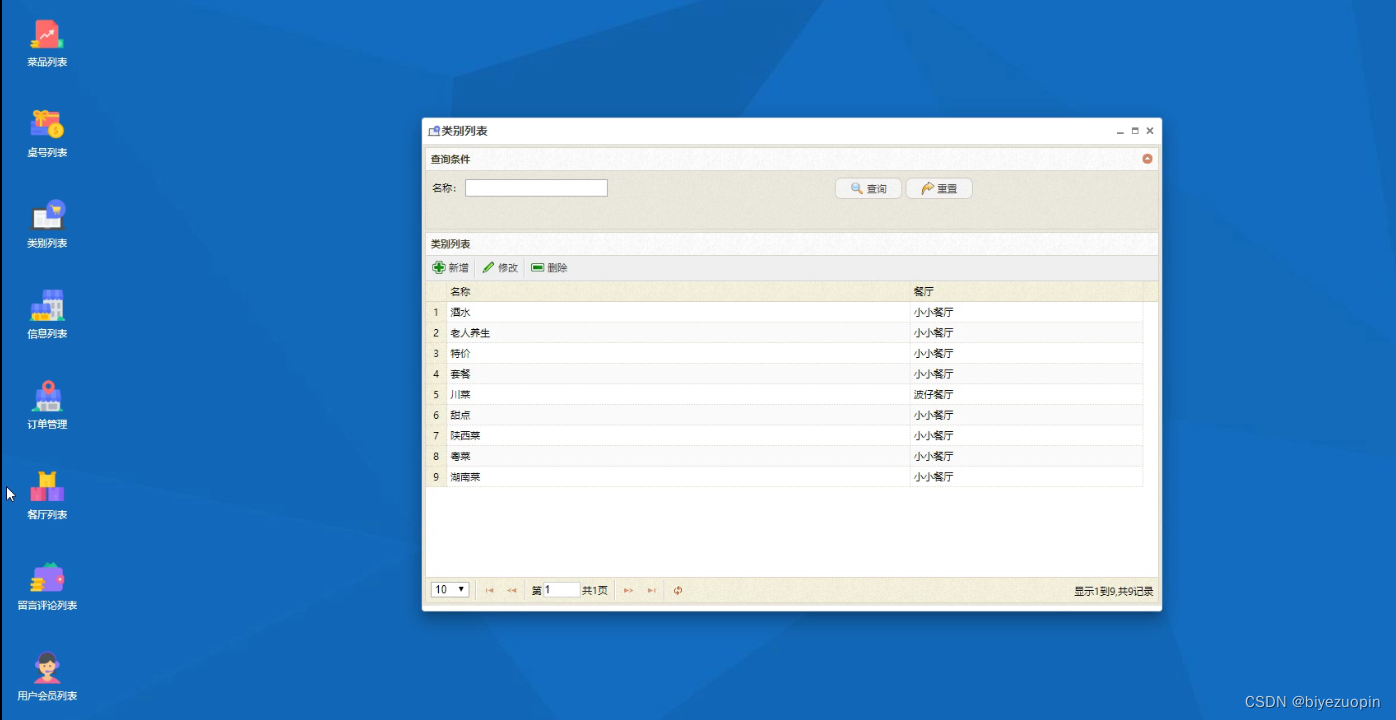Screen dimensions: 1396x720
Task: Click the 查询 search button
Action: click(868, 188)
